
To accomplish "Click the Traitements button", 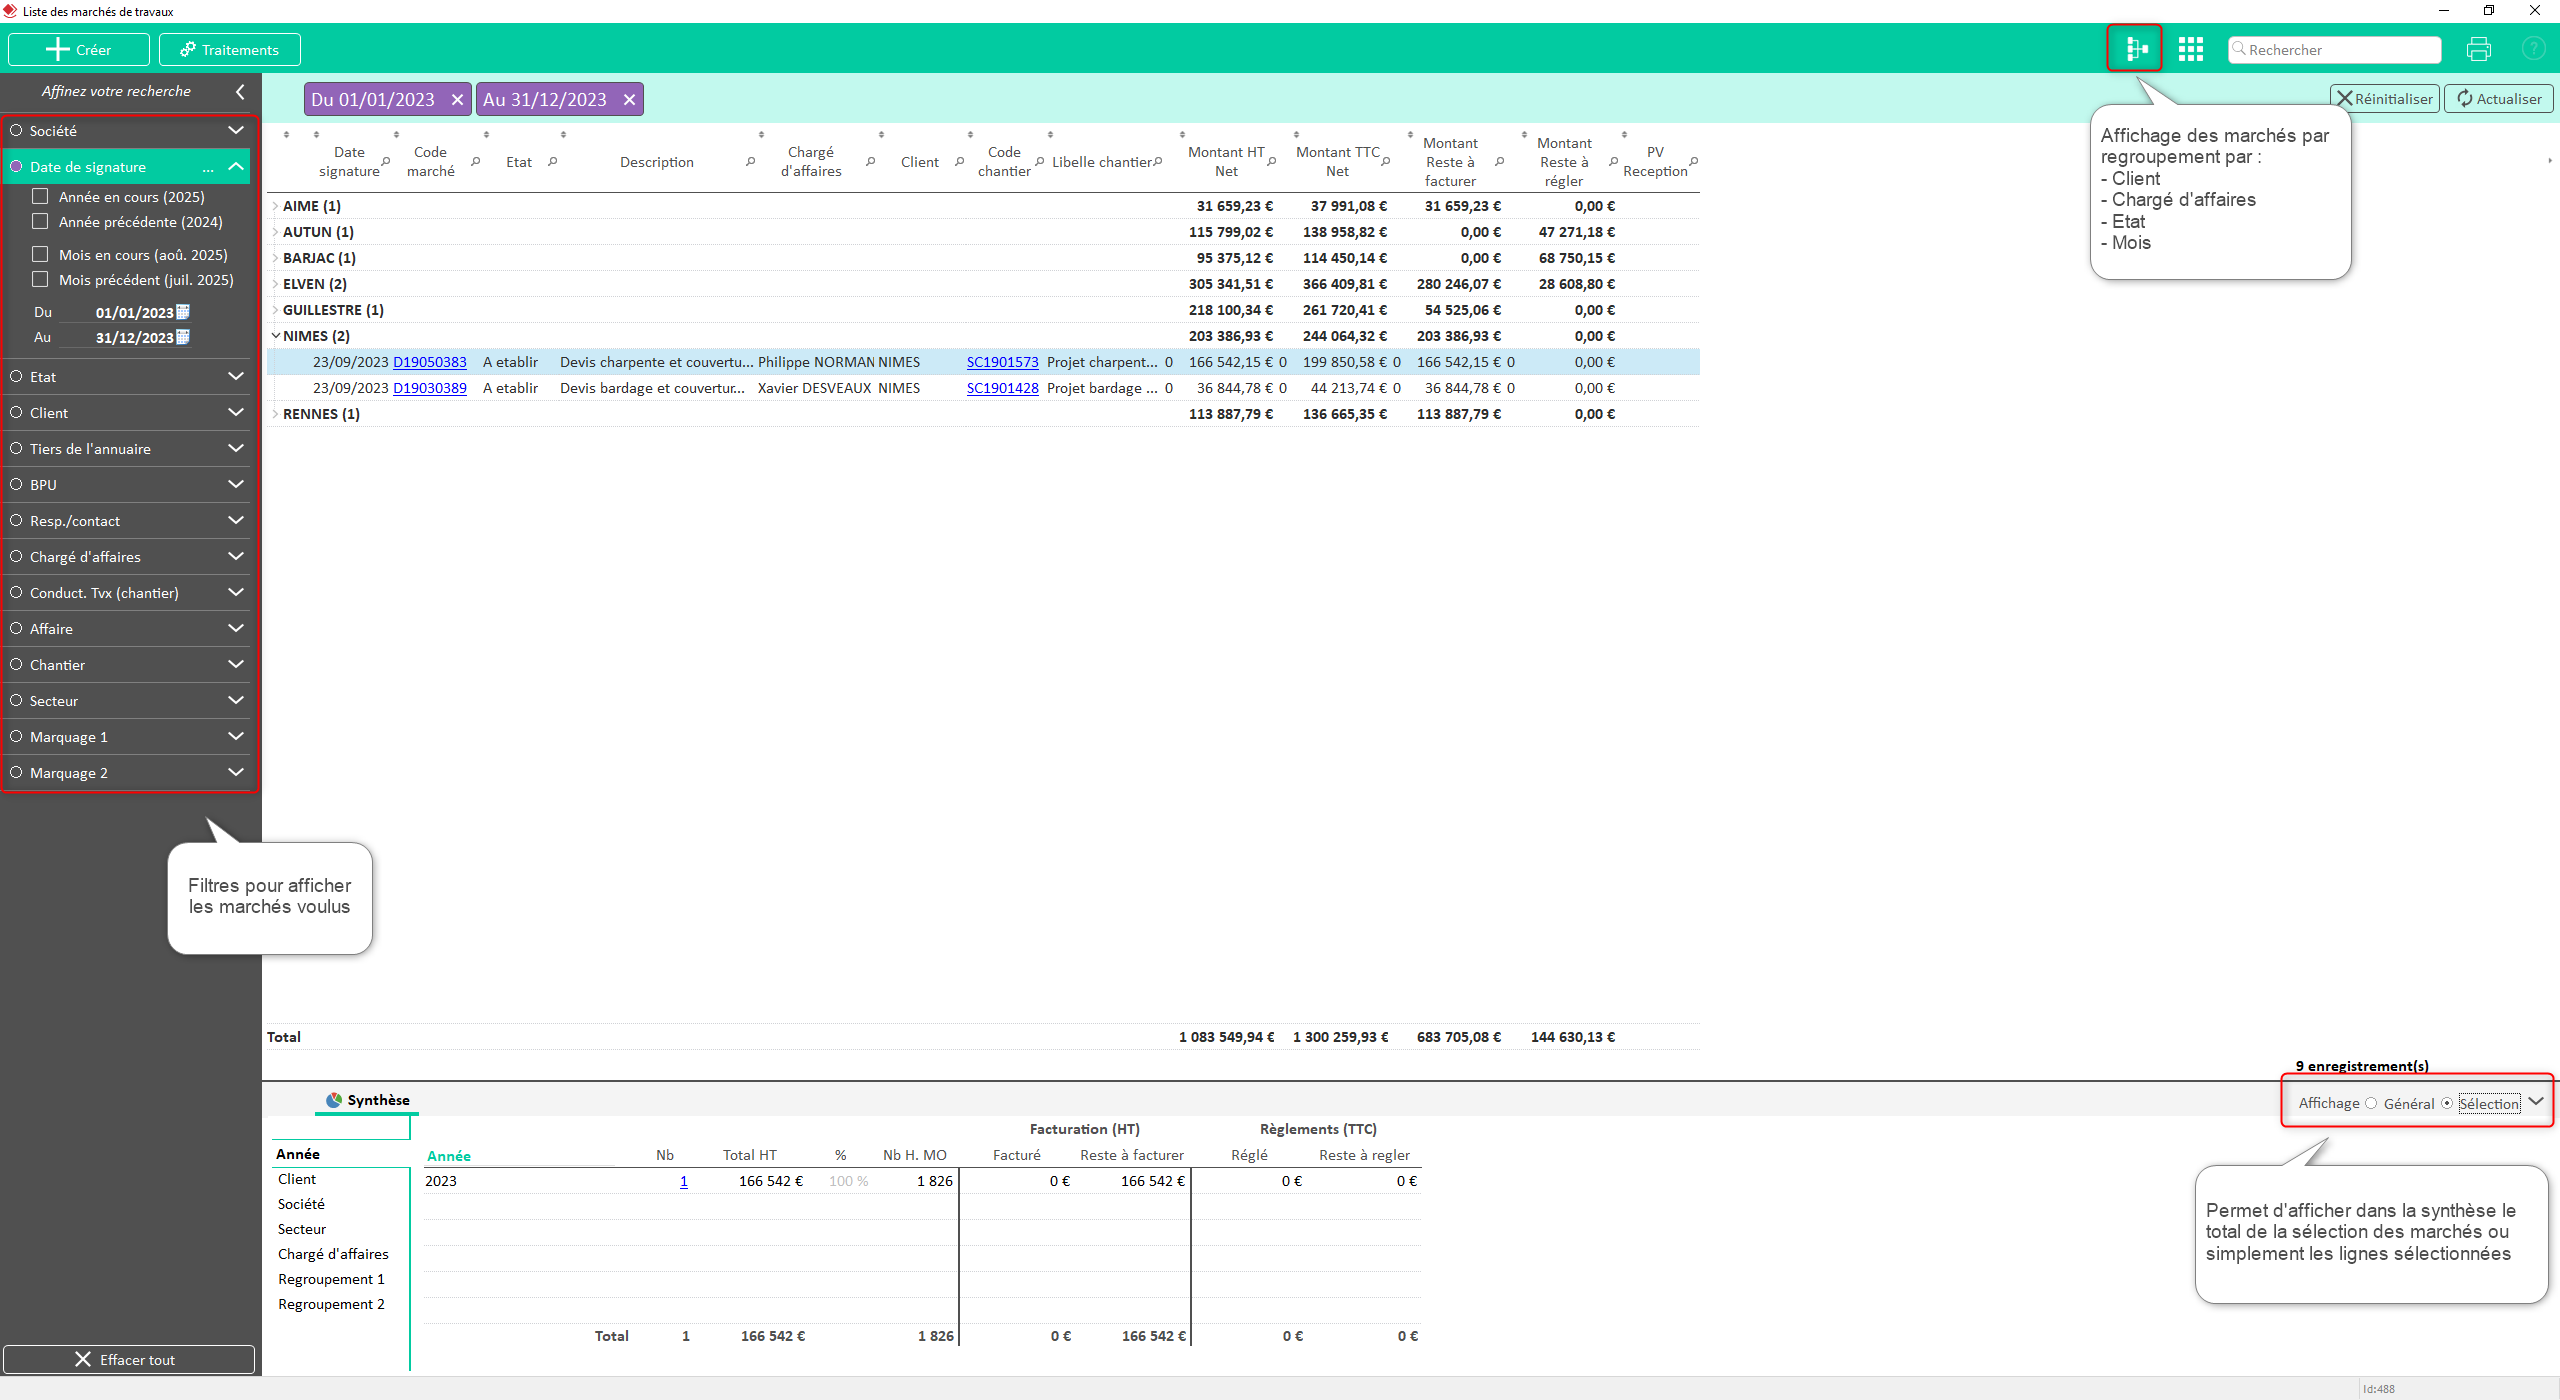I will pyautogui.click(x=230, y=50).
